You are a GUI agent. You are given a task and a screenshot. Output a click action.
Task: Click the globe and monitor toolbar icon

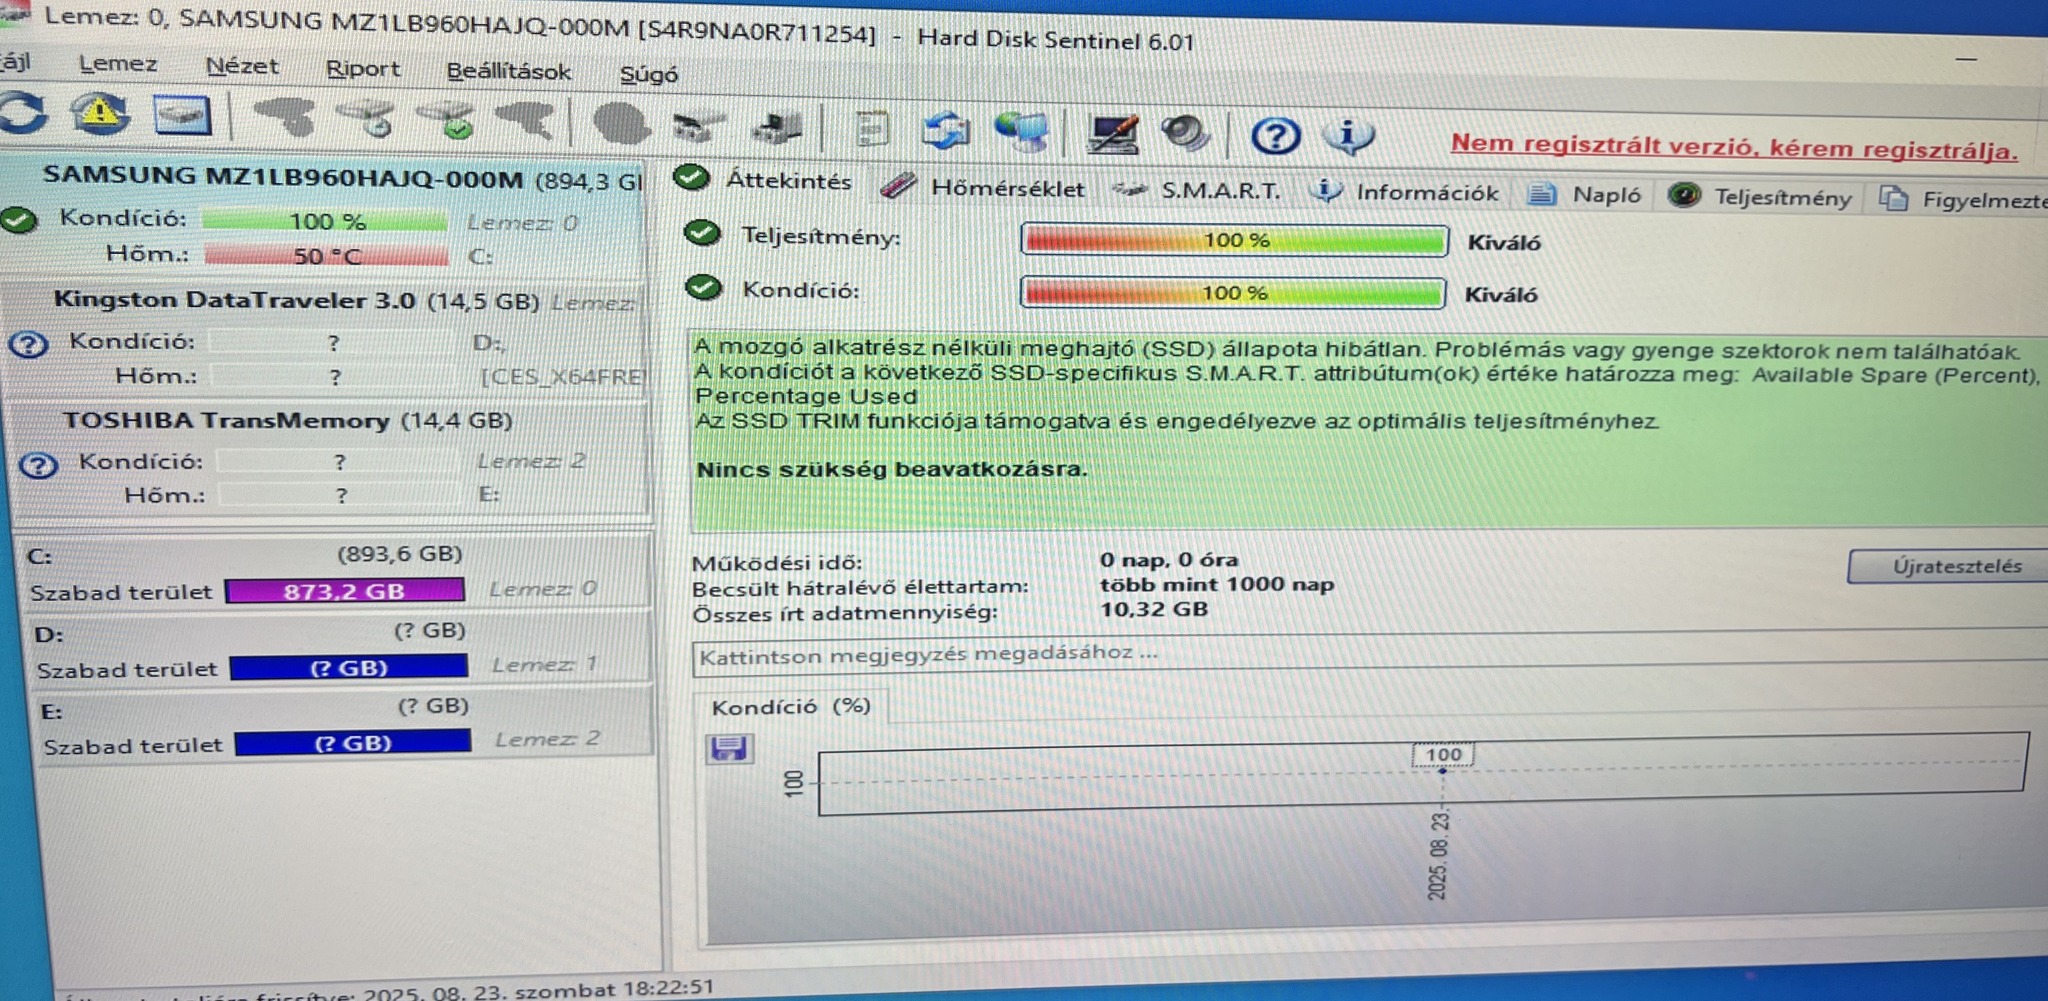pyautogui.click(x=1022, y=133)
